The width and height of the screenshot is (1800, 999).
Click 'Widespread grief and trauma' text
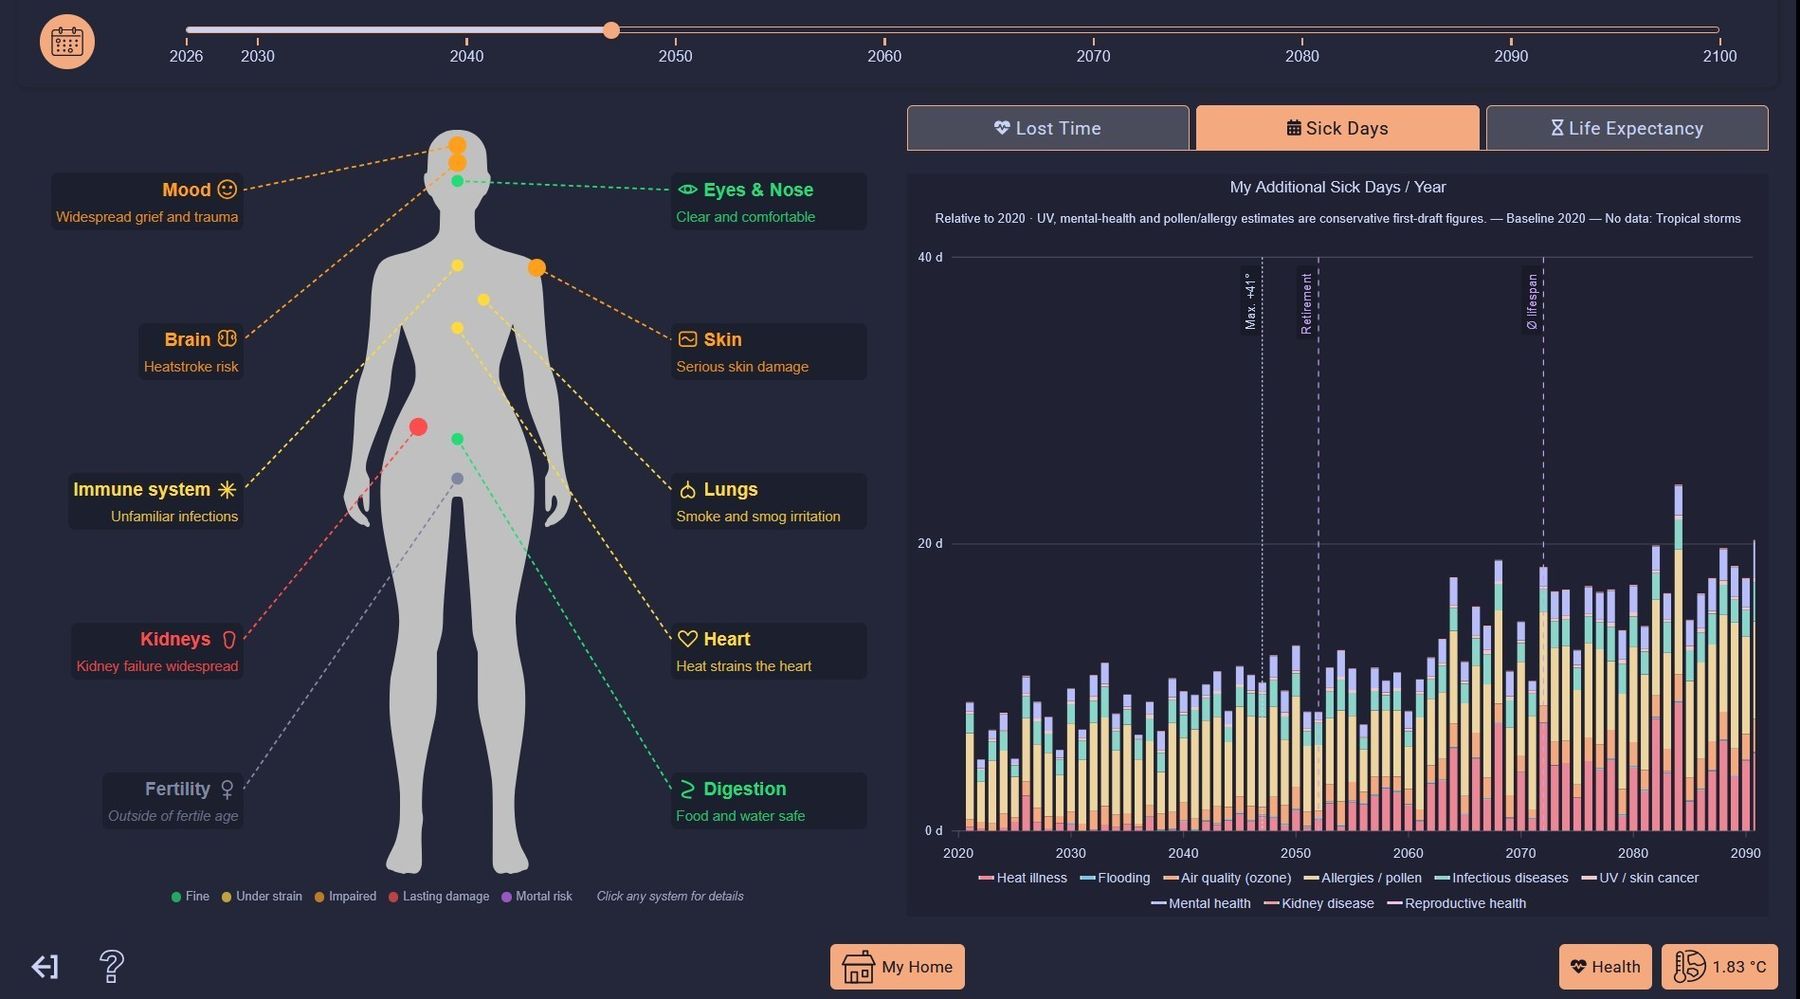[147, 217]
